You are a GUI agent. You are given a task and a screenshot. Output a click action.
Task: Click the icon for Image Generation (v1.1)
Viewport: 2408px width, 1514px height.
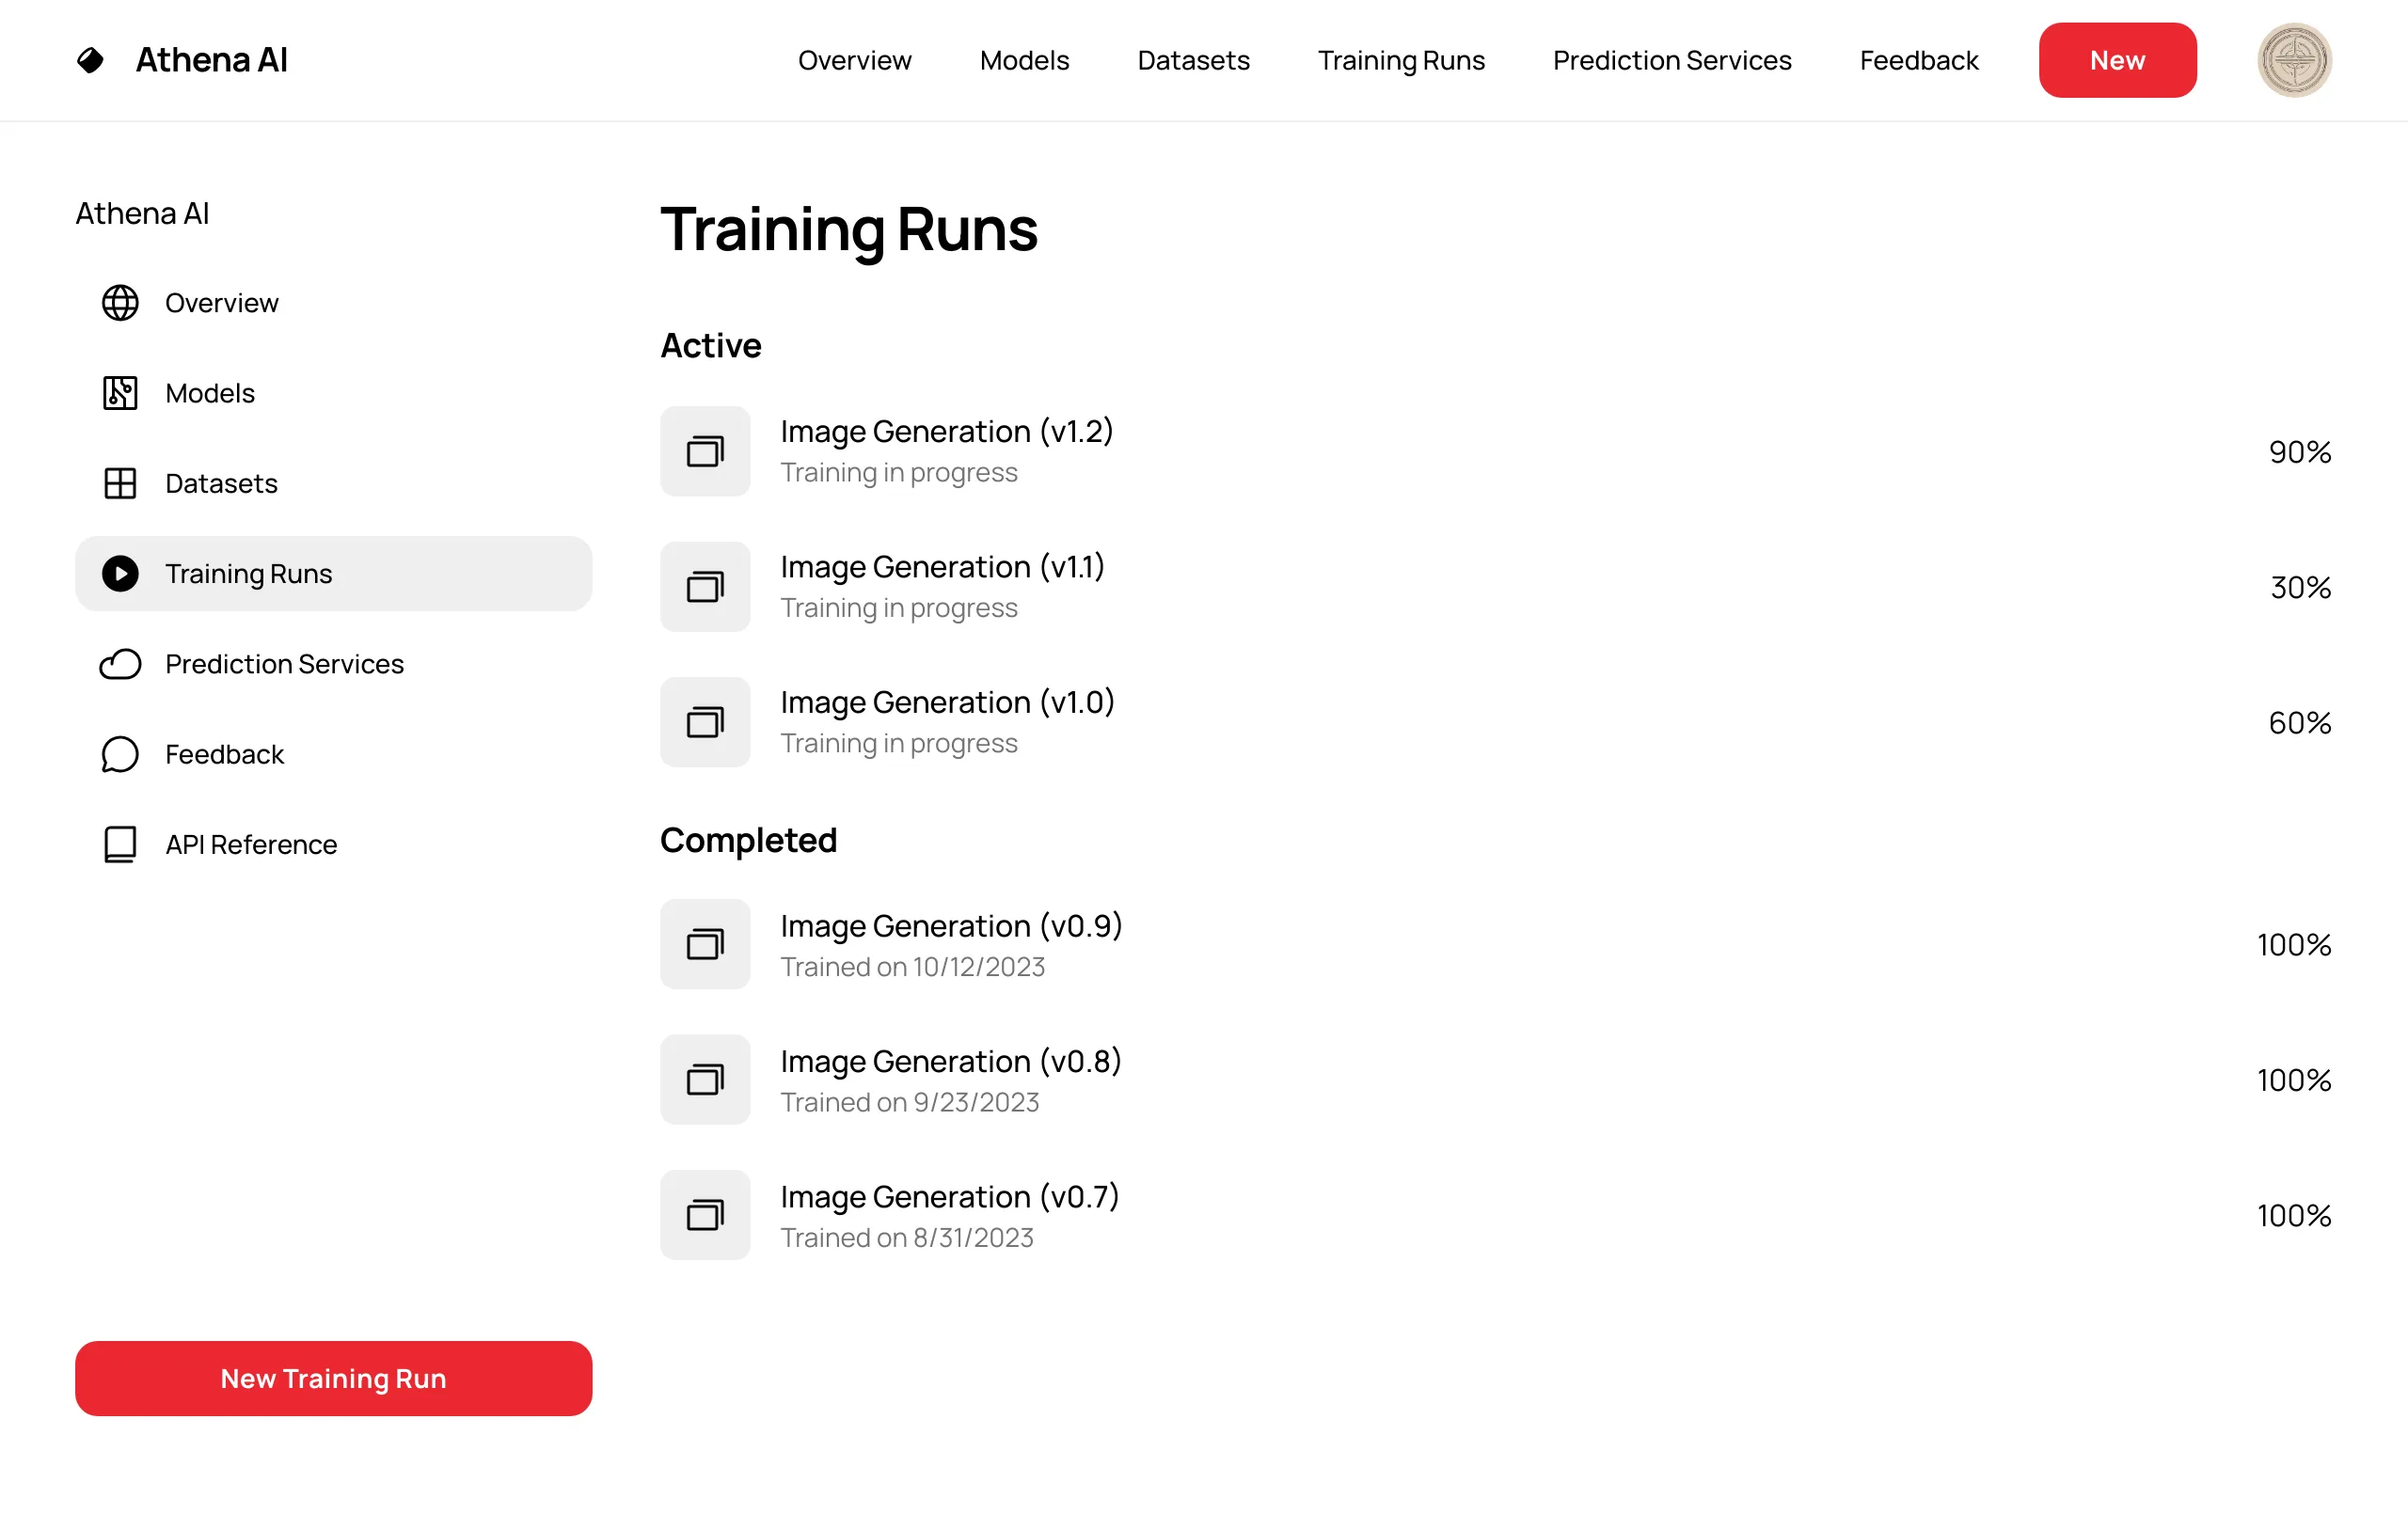coord(705,587)
